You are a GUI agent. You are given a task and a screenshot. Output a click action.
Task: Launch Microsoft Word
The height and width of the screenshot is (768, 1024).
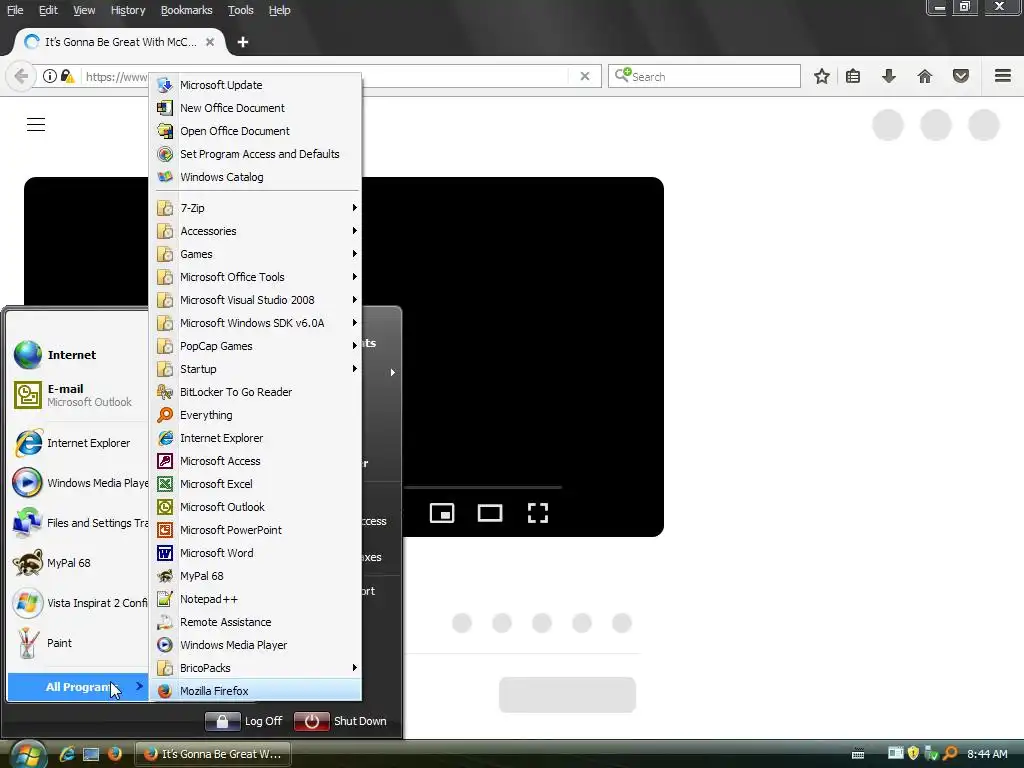(x=255, y=553)
